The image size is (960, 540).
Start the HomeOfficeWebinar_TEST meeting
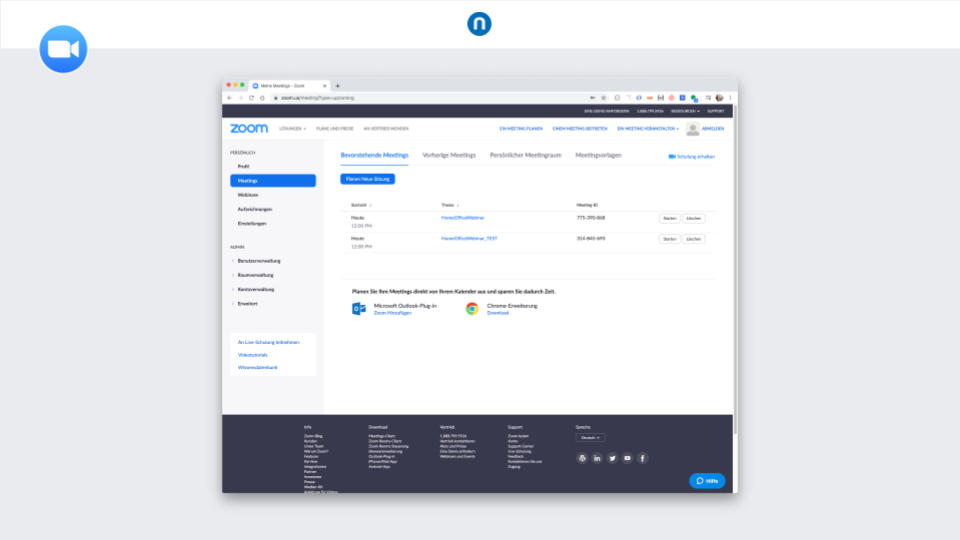coord(669,239)
